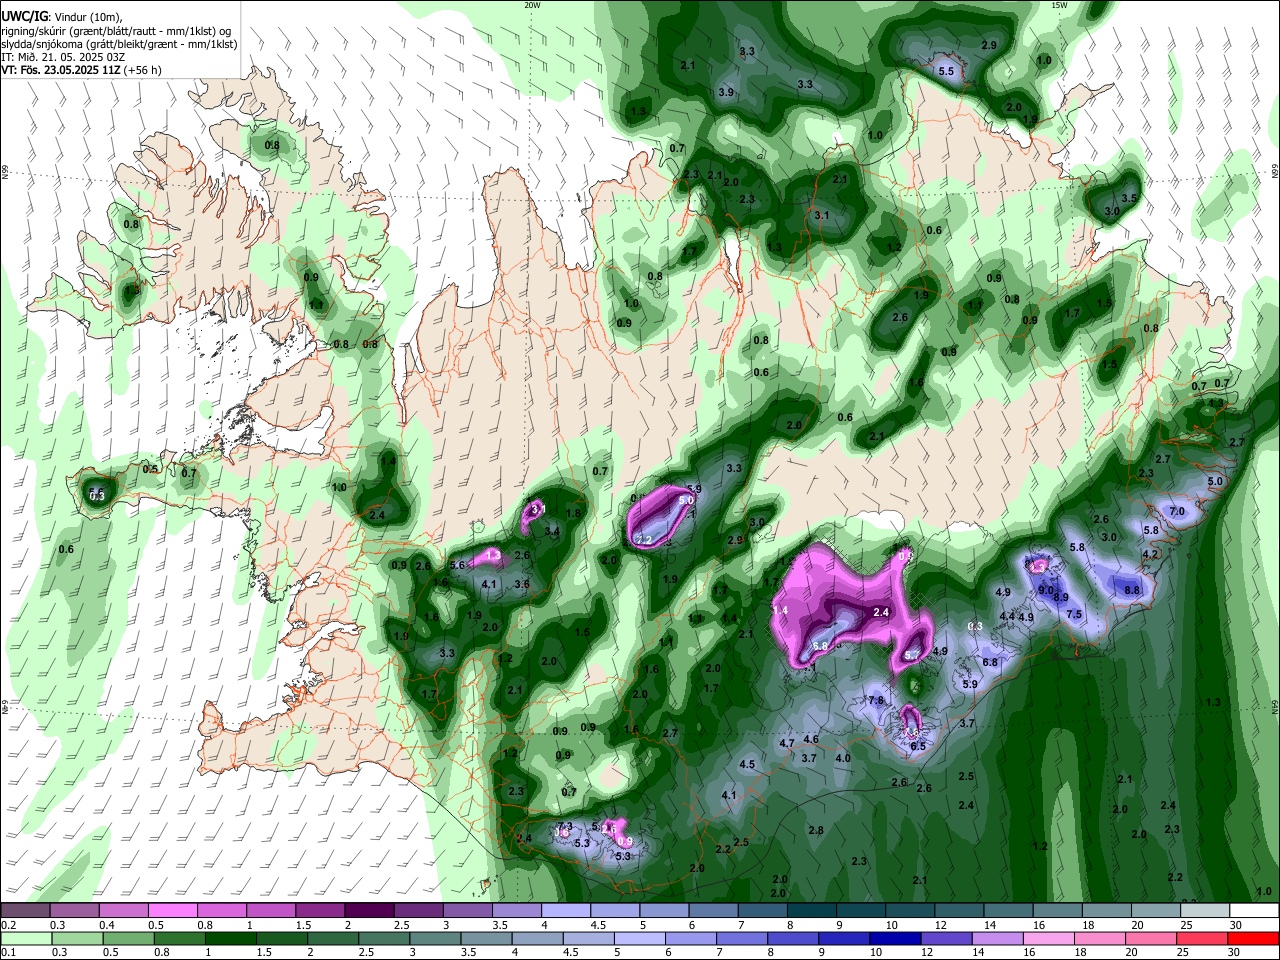Image resolution: width=1280 pixels, height=960 pixels.
Task: Click the darkest purple swatch labeled 2 in upper legend row
Action: [x=369, y=911]
